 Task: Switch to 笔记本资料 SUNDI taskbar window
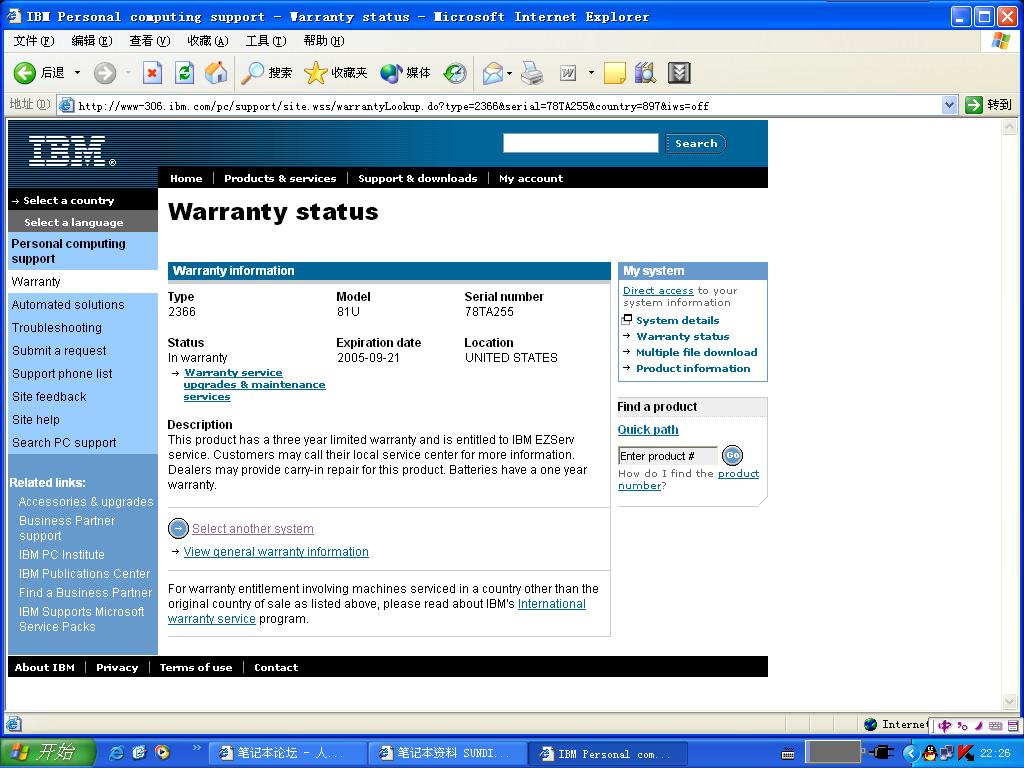point(448,753)
